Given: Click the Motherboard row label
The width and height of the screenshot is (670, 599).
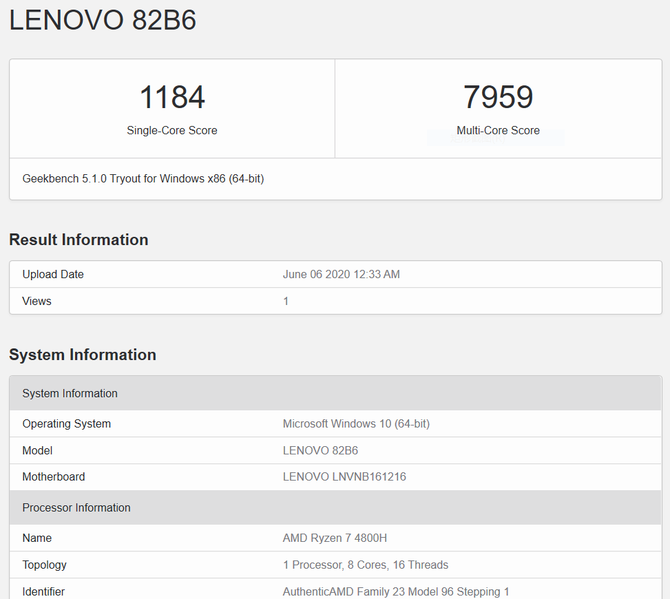Looking at the screenshot, I should 54,477.
